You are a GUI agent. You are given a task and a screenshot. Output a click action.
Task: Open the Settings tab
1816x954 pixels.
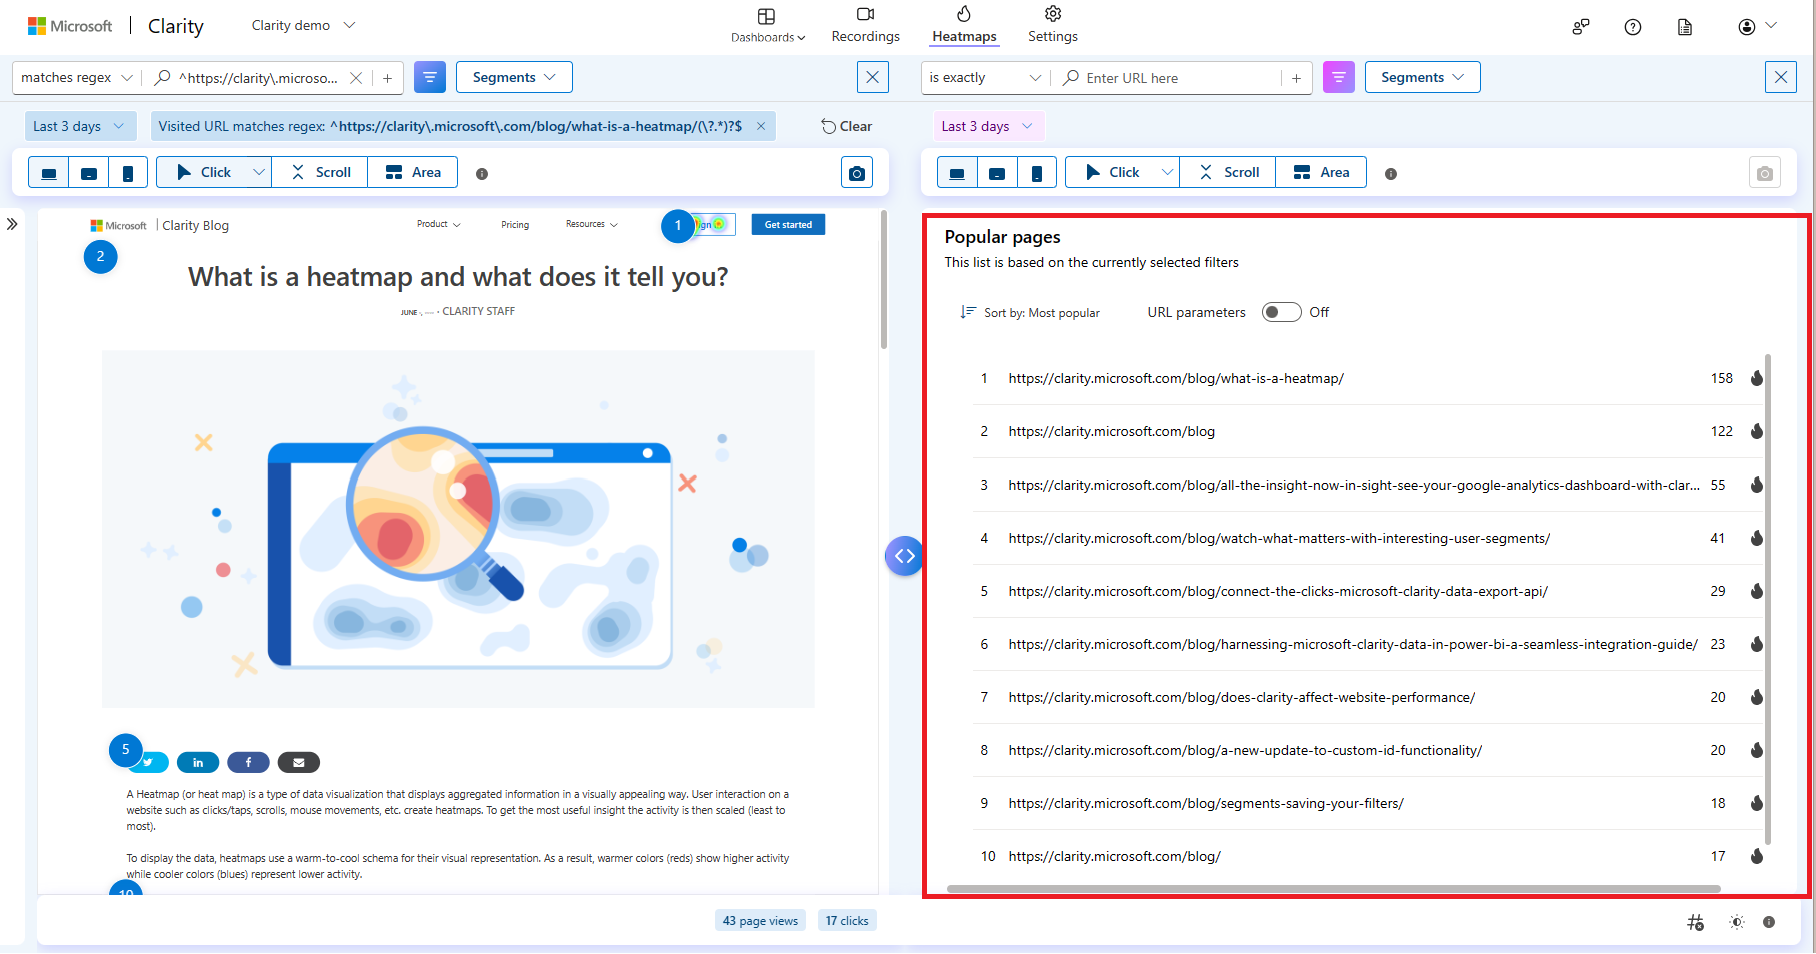pyautogui.click(x=1052, y=26)
